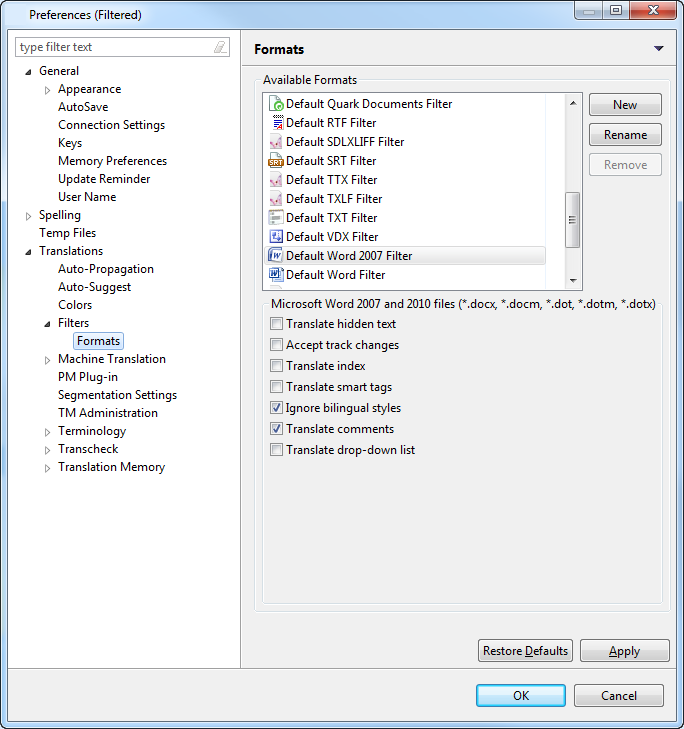The image size is (684, 729).
Task: Clear the filter text with eraser icon
Action: click(220, 47)
